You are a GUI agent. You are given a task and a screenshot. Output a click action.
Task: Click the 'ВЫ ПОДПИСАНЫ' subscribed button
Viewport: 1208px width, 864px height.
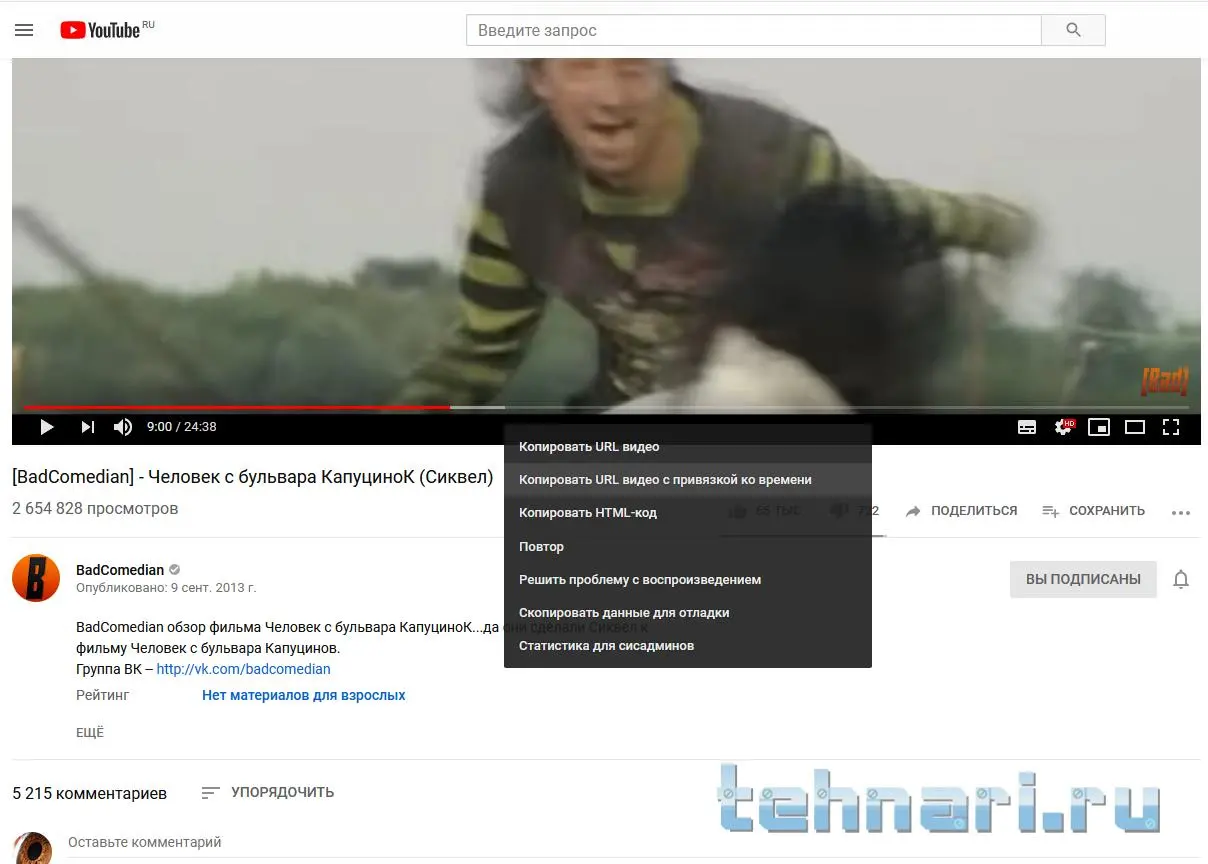pyautogui.click(x=1083, y=579)
